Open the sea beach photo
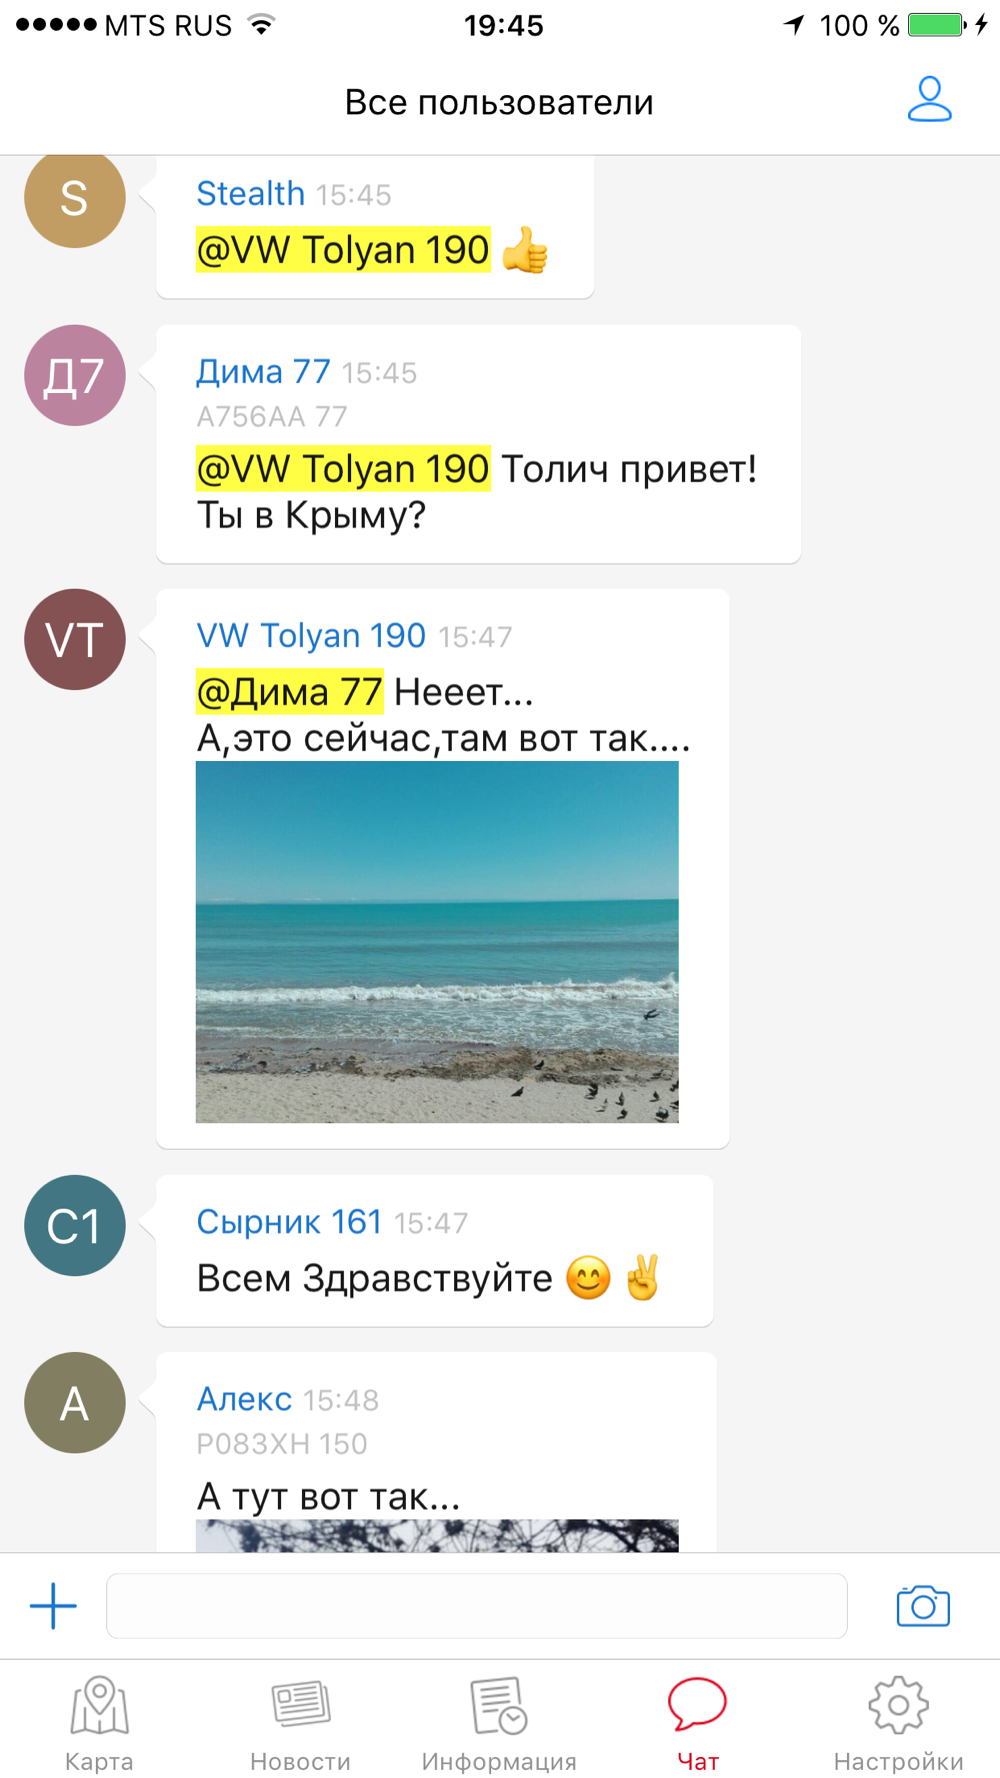 click(437, 942)
